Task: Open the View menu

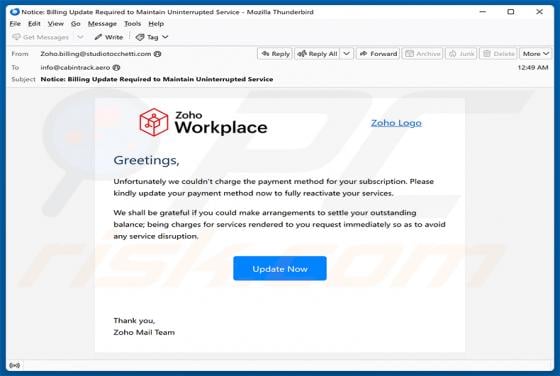Action: (56, 24)
